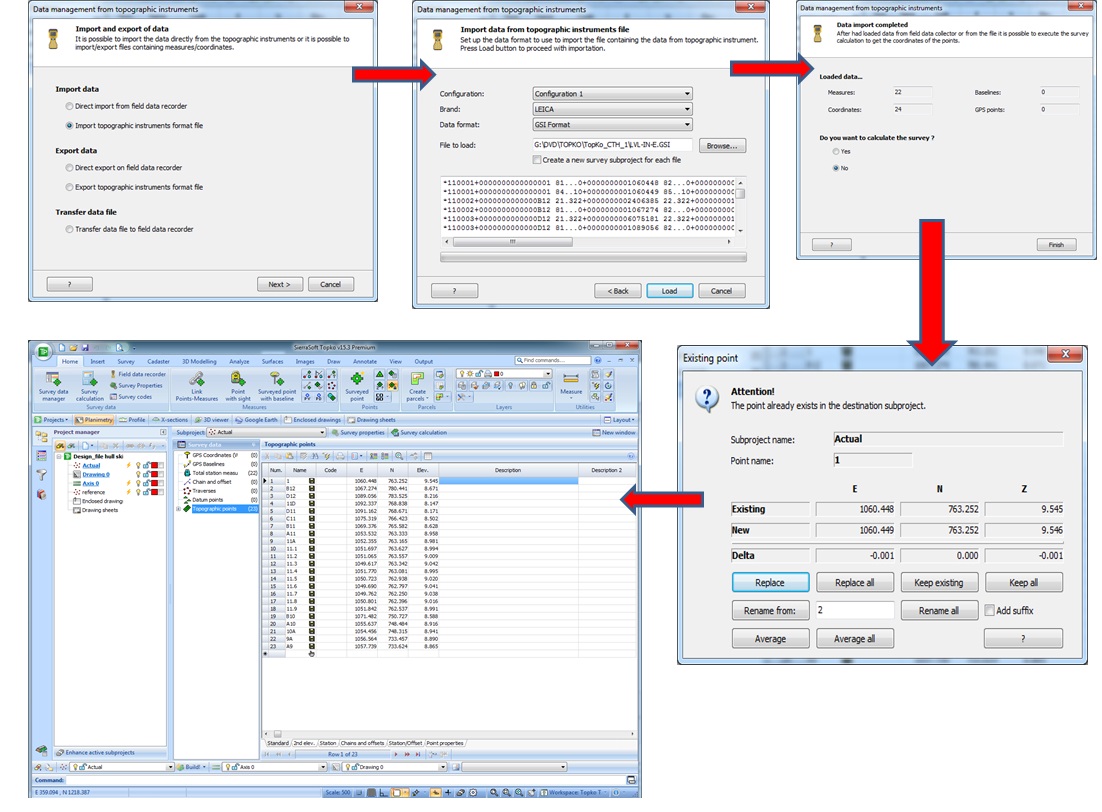Switch to the 3D Modelling ribbon tab
The height and width of the screenshot is (812, 1102).
(198, 361)
